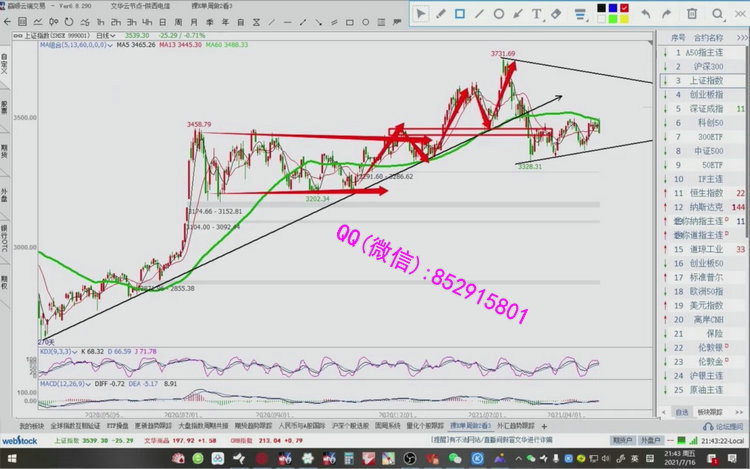Click the trash icon to clear annotations

(691, 13)
